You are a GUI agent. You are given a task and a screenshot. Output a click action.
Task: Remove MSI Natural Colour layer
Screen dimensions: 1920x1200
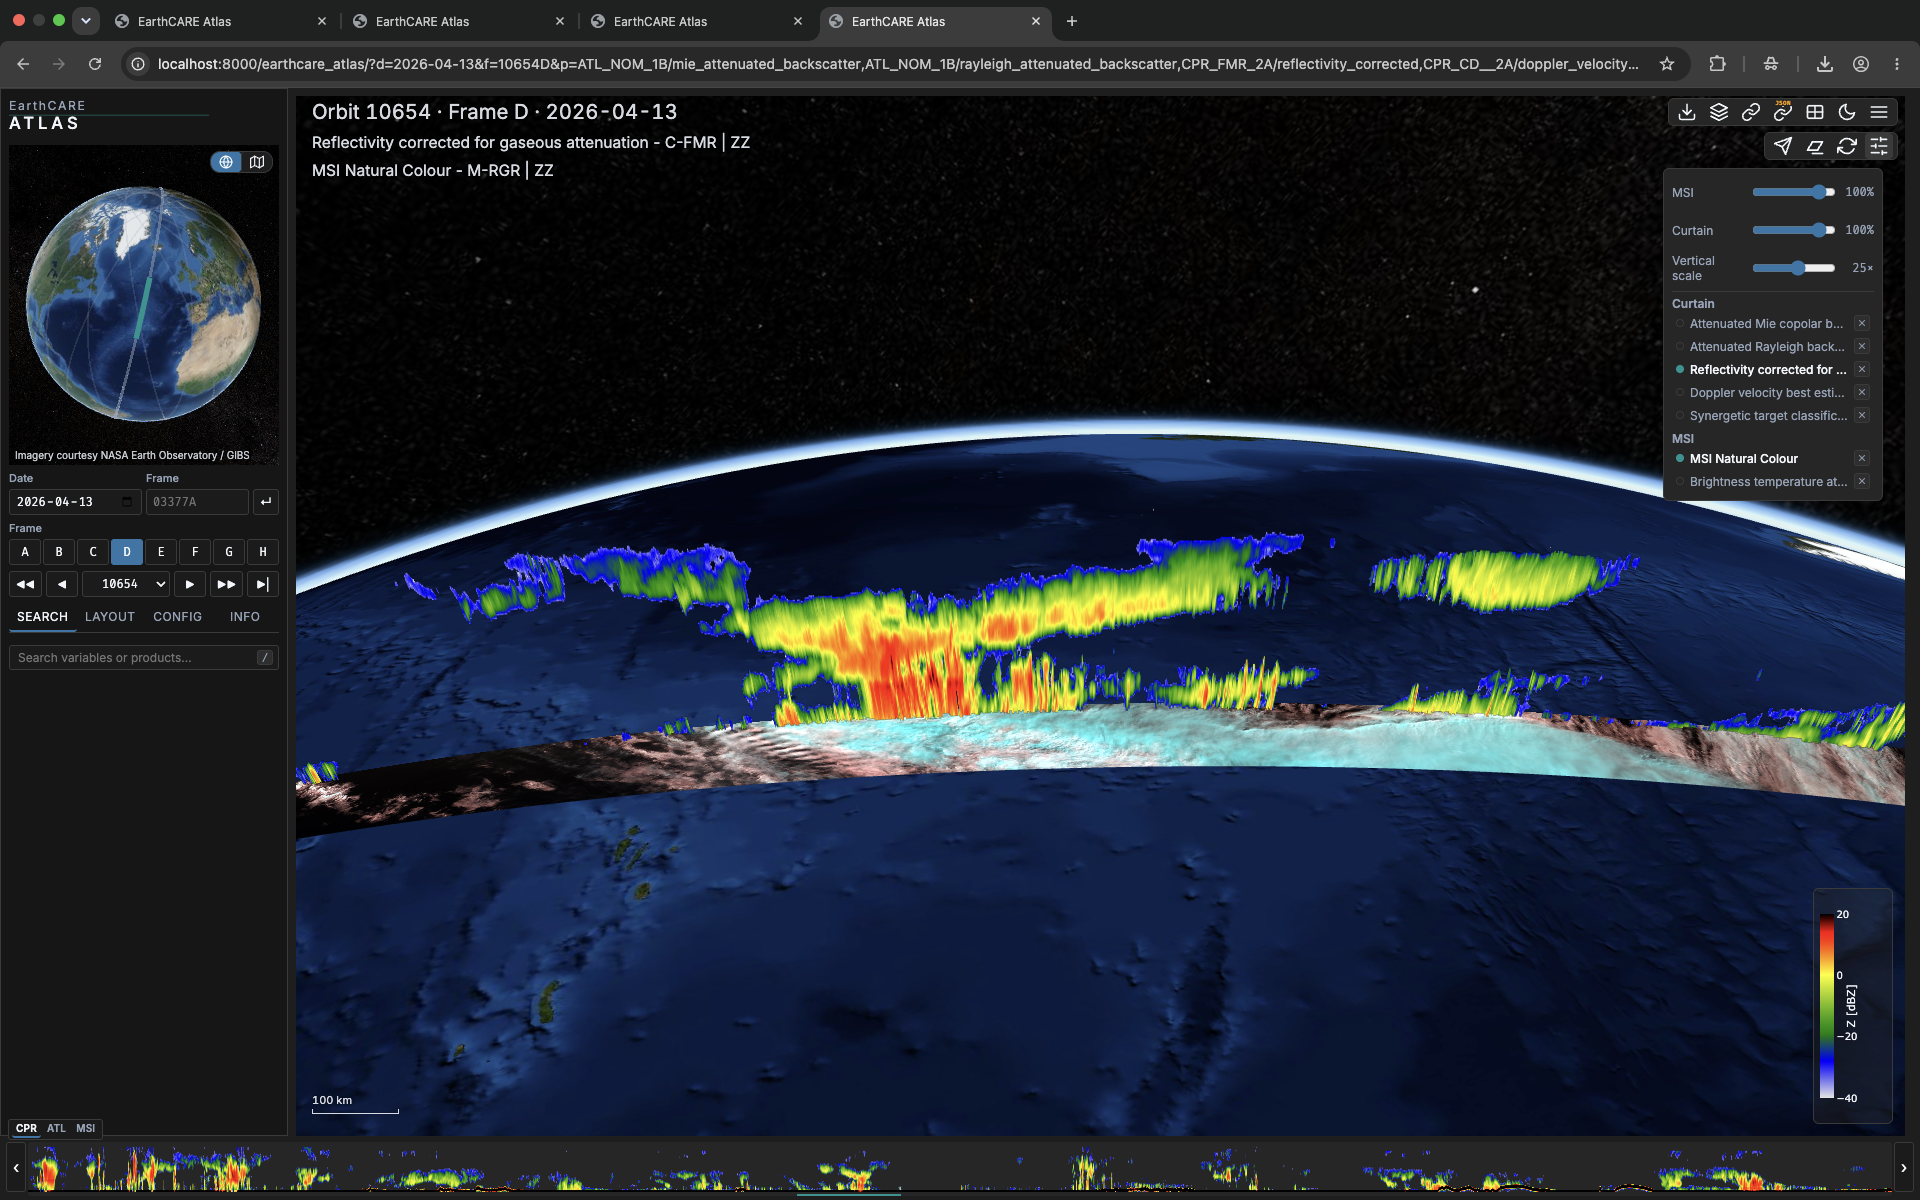[x=1862, y=459]
